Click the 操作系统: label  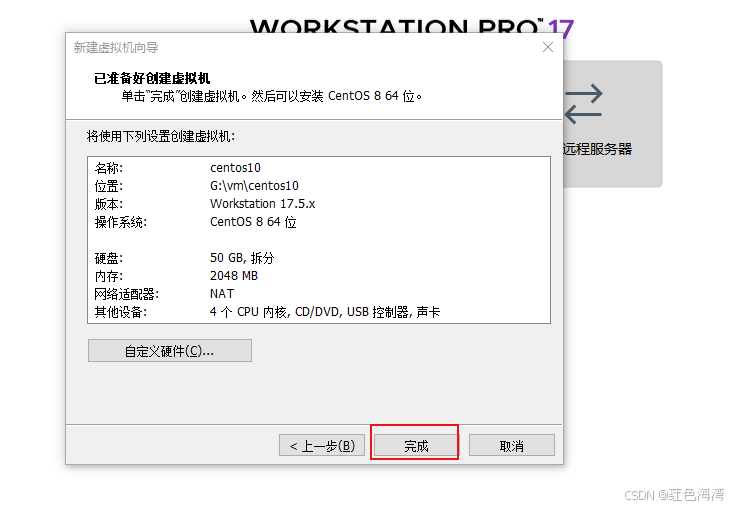click(120, 222)
